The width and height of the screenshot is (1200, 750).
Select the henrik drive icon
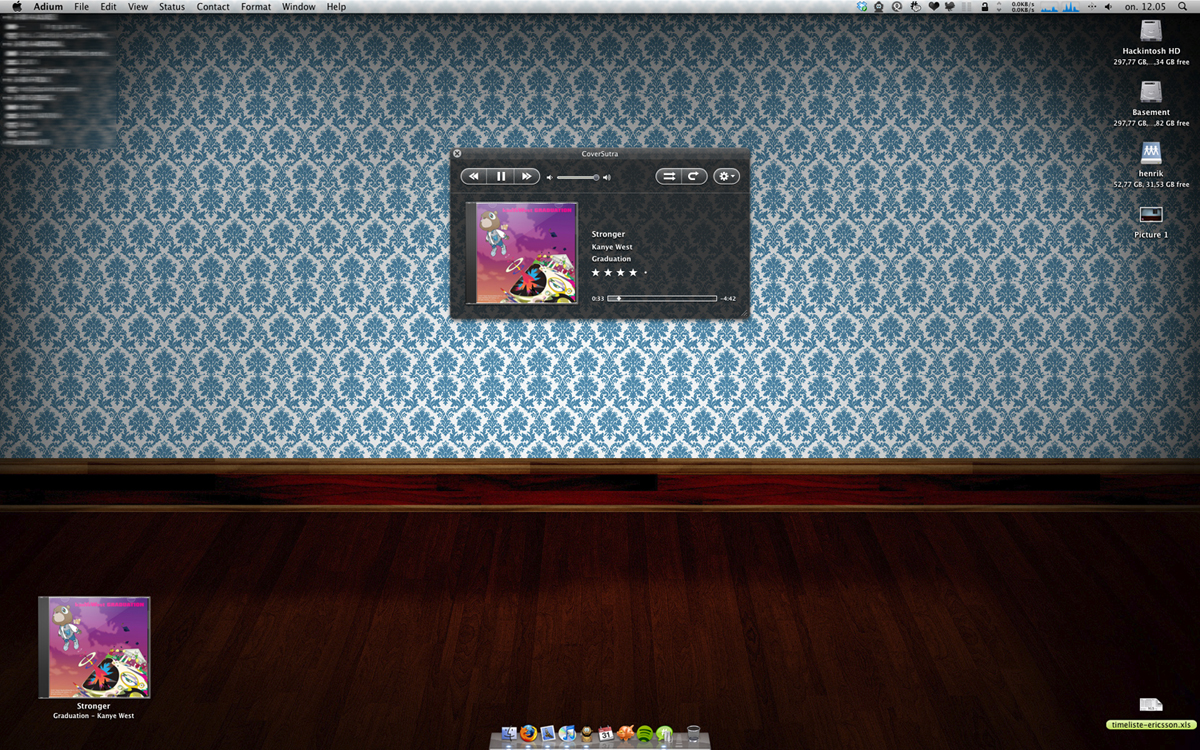(x=1151, y=152)
